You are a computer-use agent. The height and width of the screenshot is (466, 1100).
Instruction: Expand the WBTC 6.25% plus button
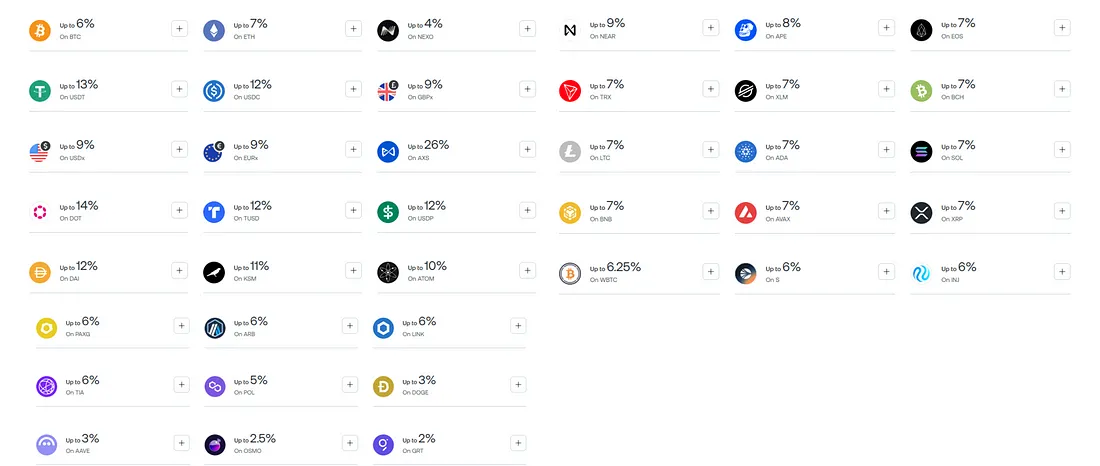click(711, 272)
